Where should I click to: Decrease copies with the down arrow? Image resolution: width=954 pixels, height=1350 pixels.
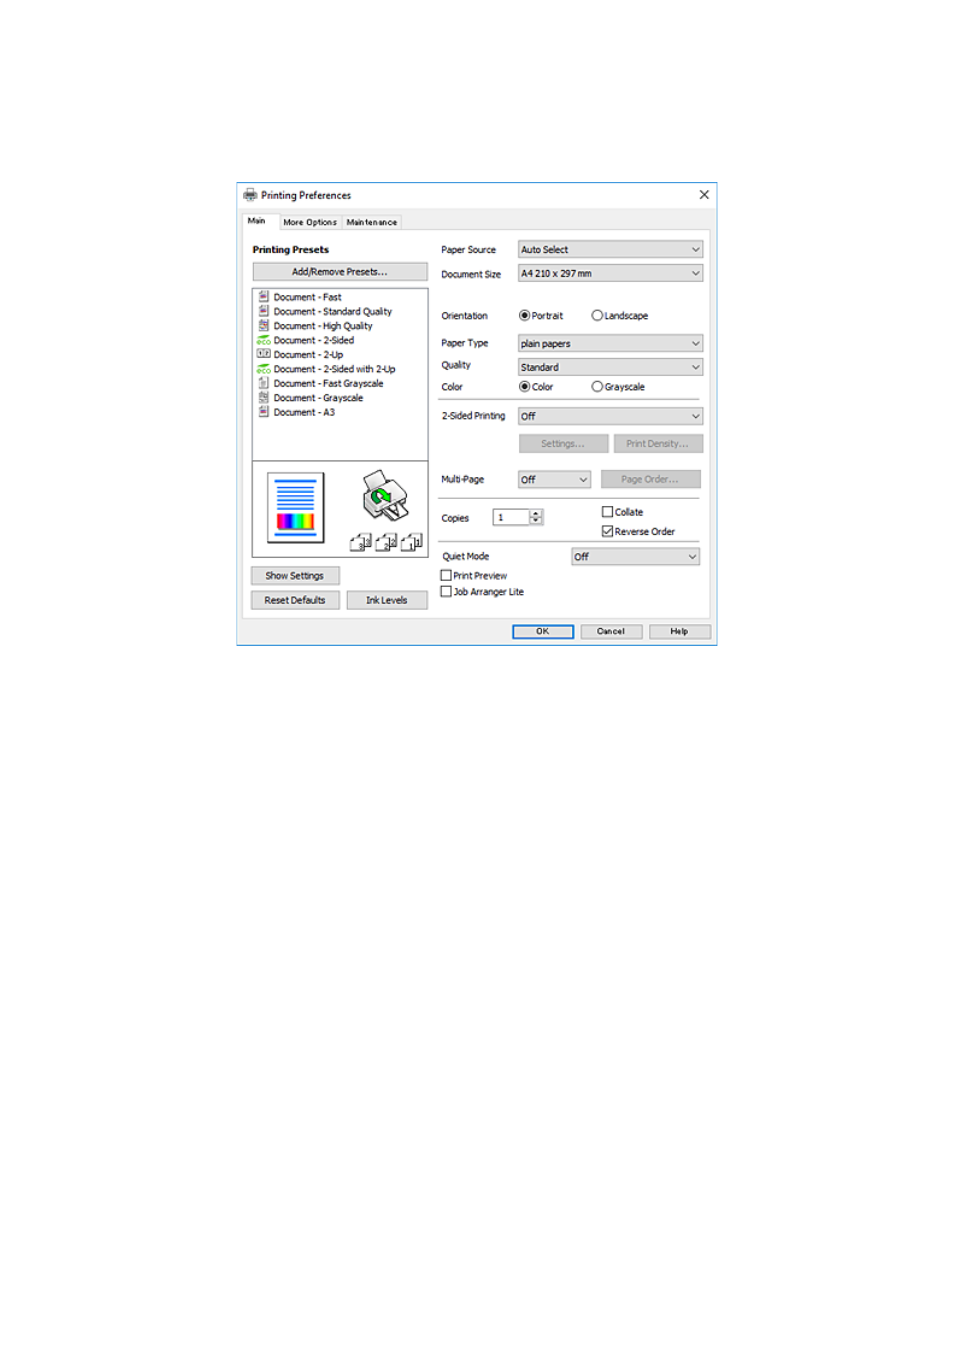536,521
